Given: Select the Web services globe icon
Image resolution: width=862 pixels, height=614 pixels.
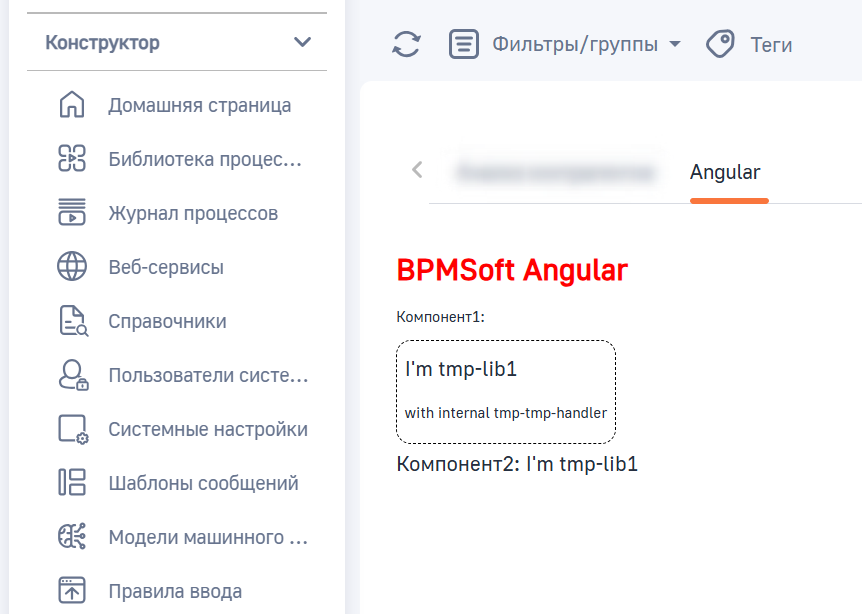Looking at the screenshot, I should click(72, 267).
